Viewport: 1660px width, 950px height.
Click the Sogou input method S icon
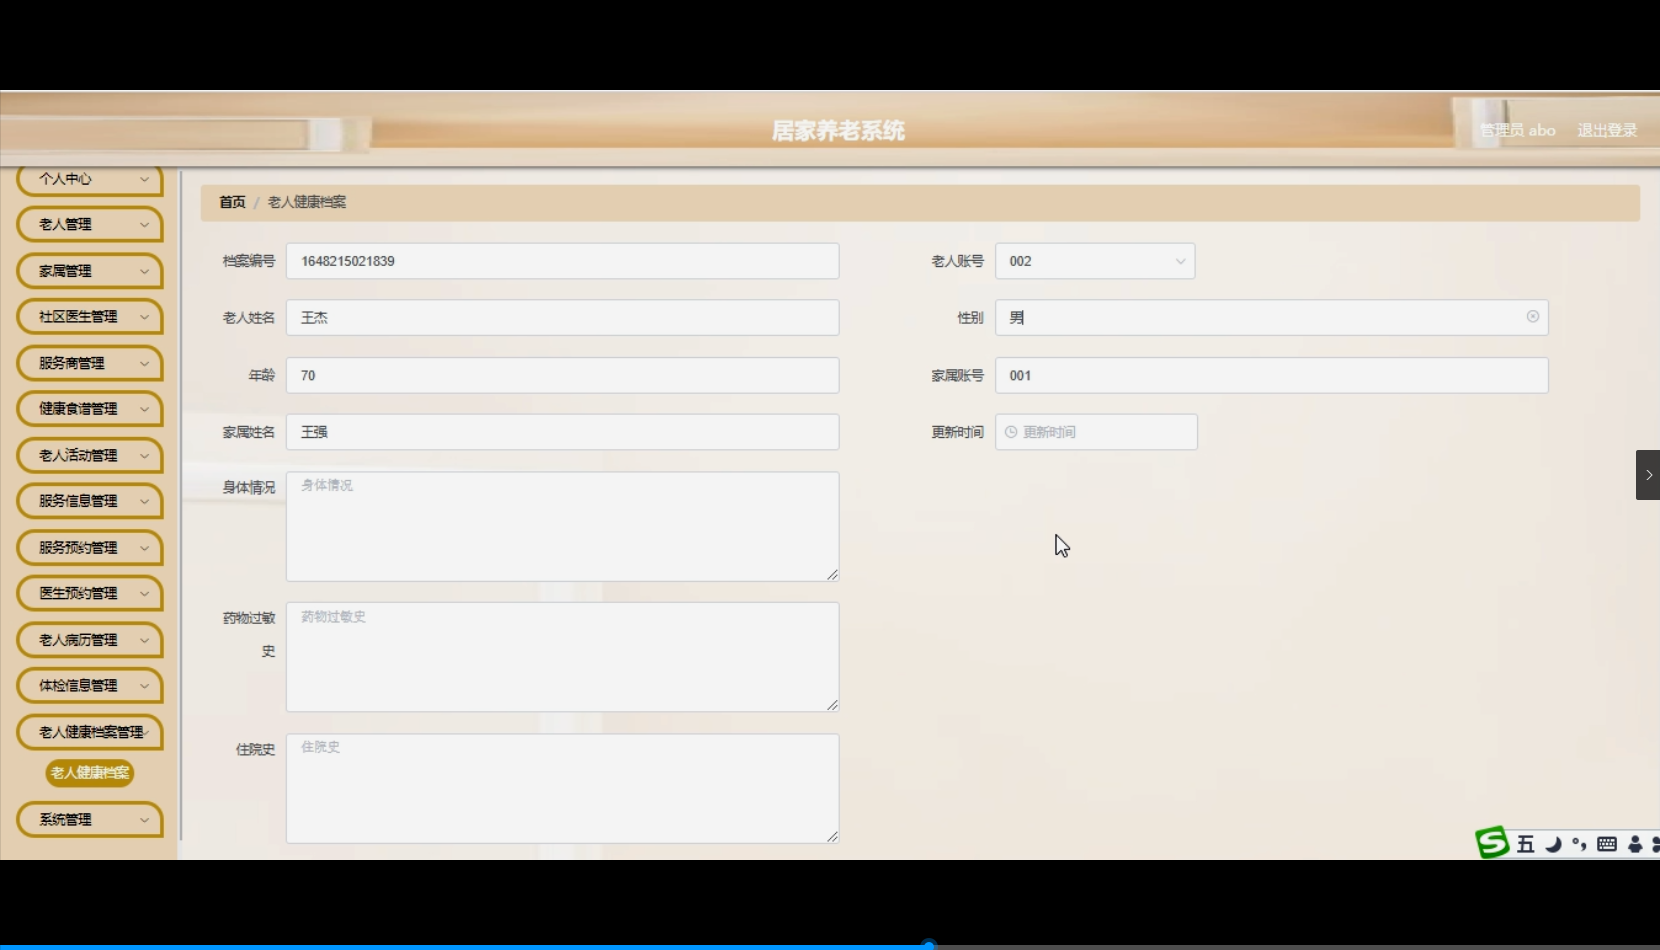pos(1492,842)
